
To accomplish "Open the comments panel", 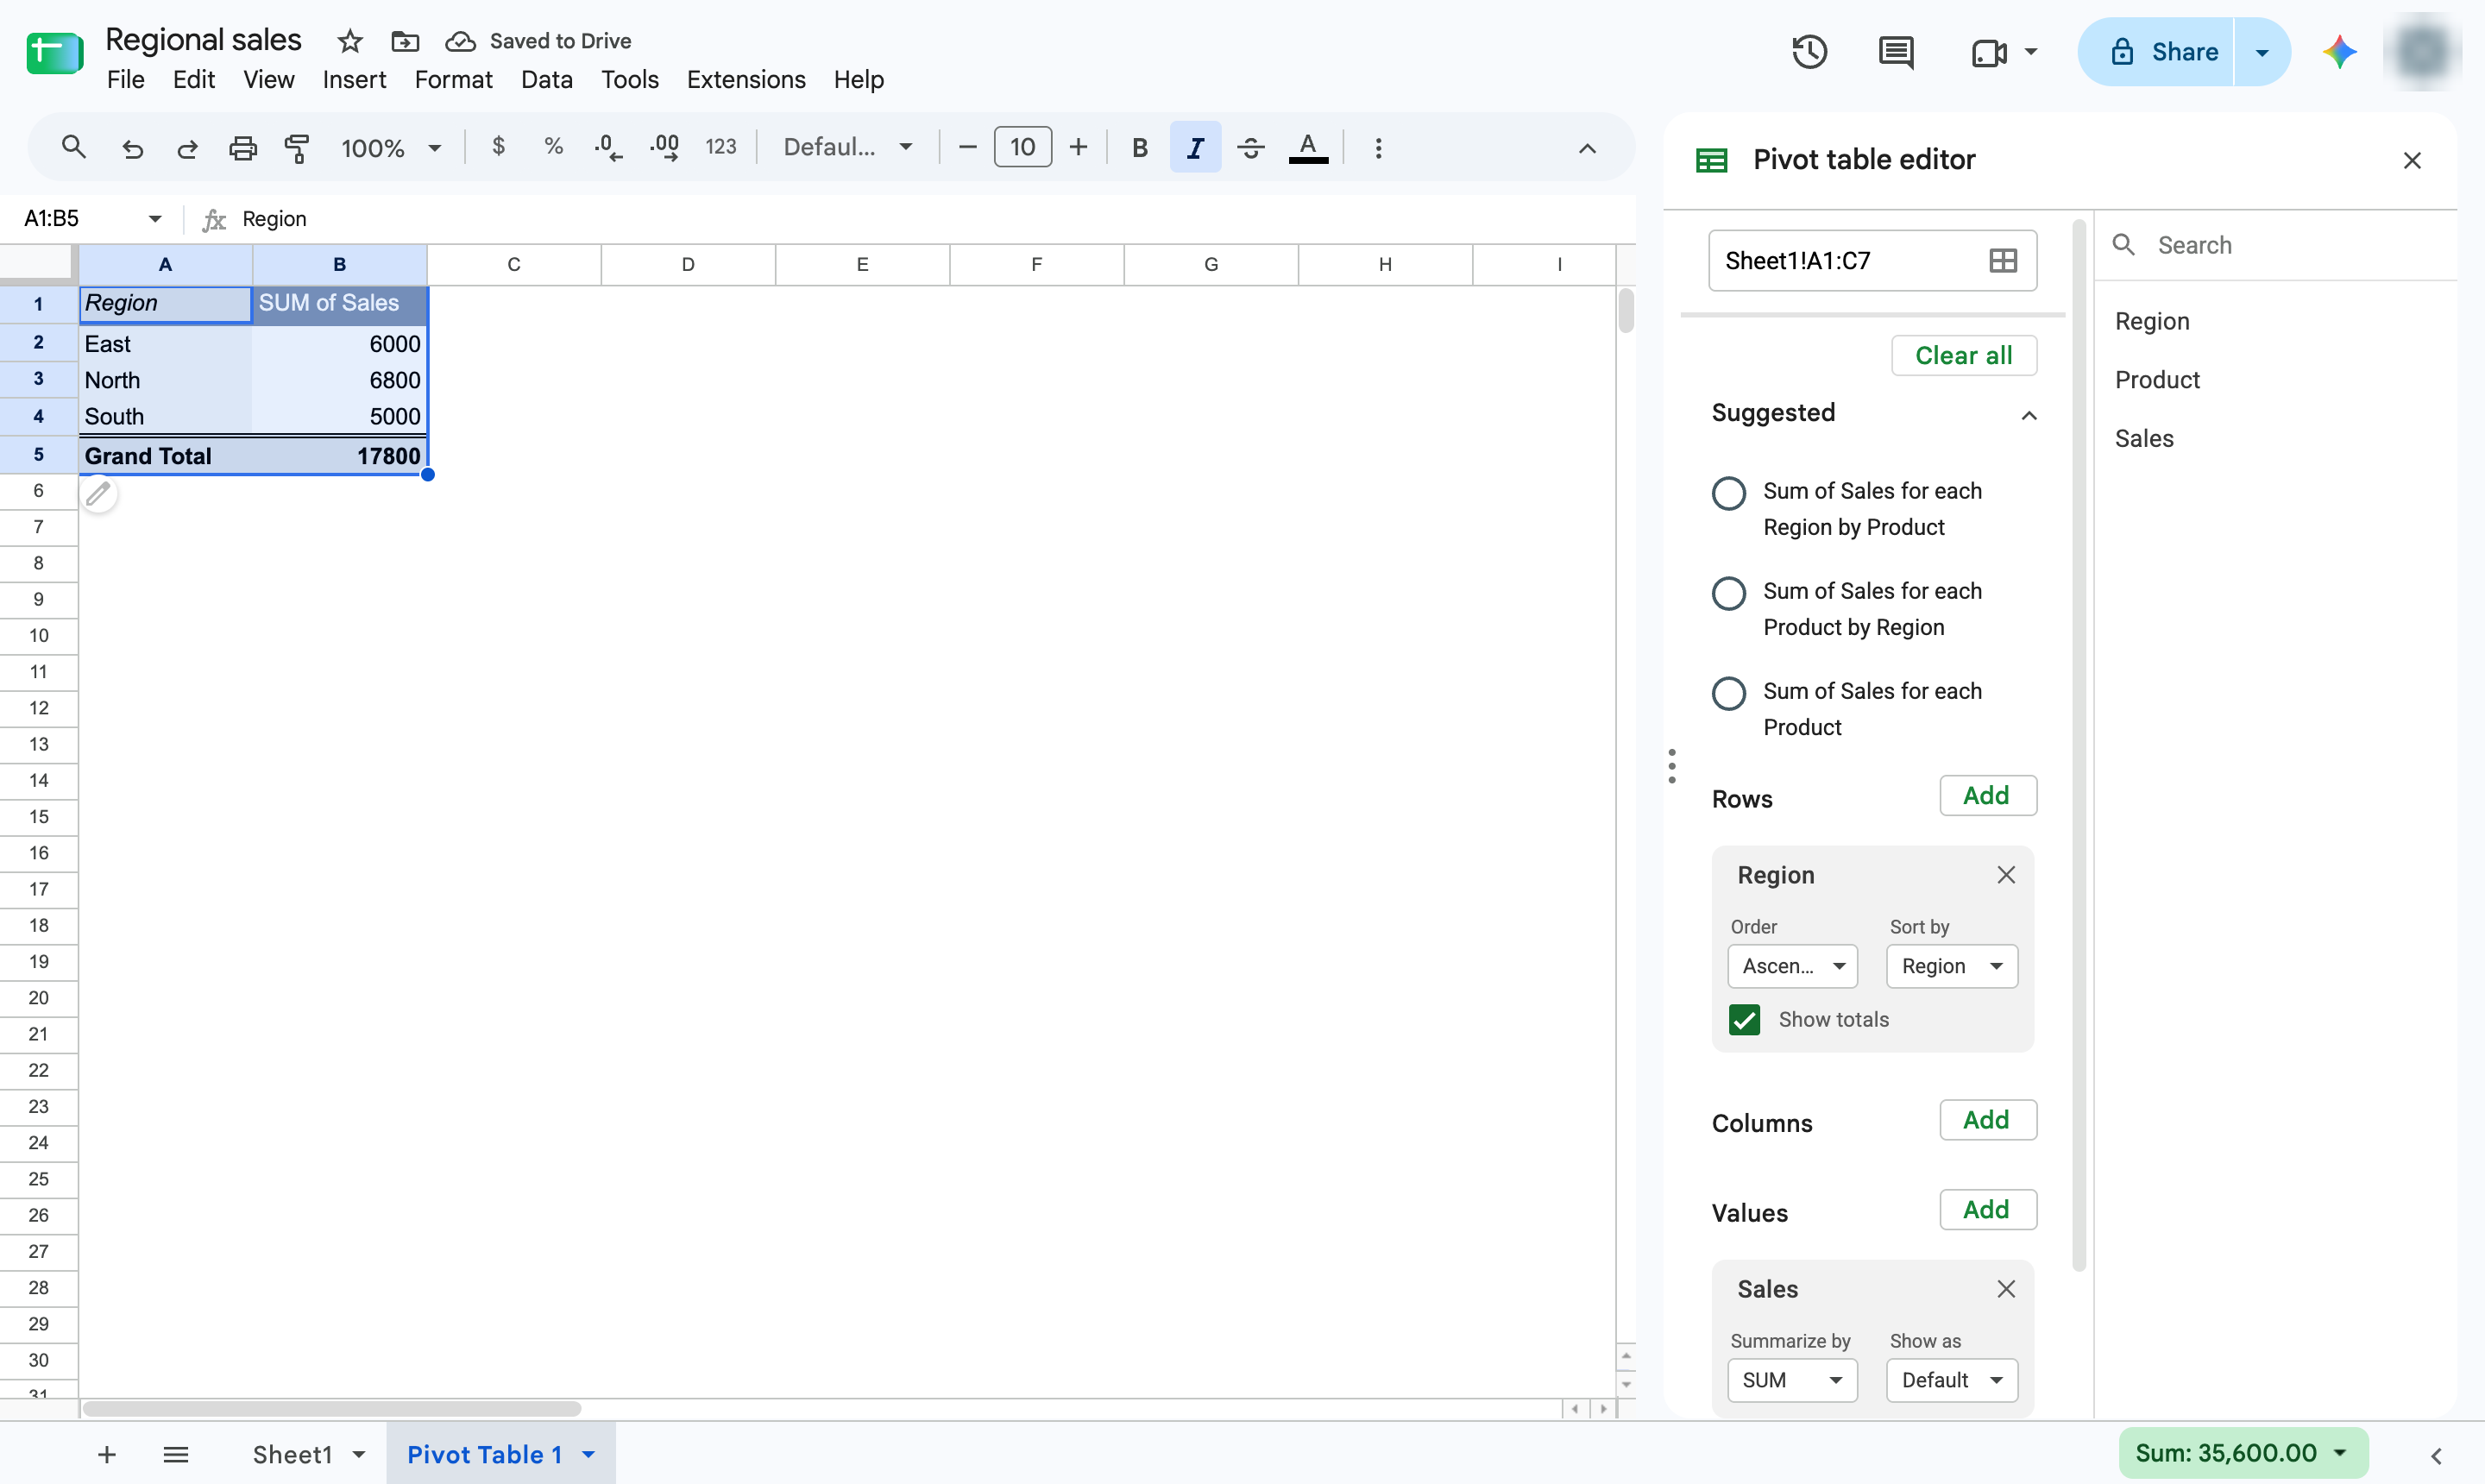I will coord(1896,52).
